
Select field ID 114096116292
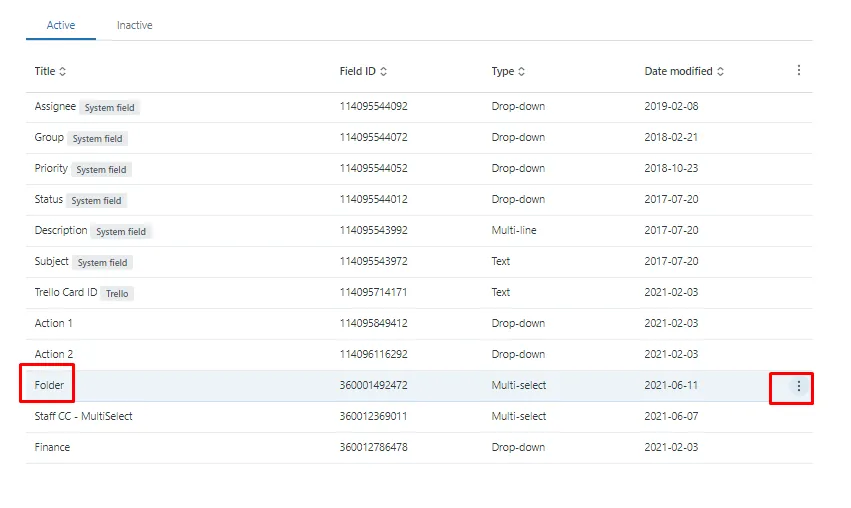(373, 354)
